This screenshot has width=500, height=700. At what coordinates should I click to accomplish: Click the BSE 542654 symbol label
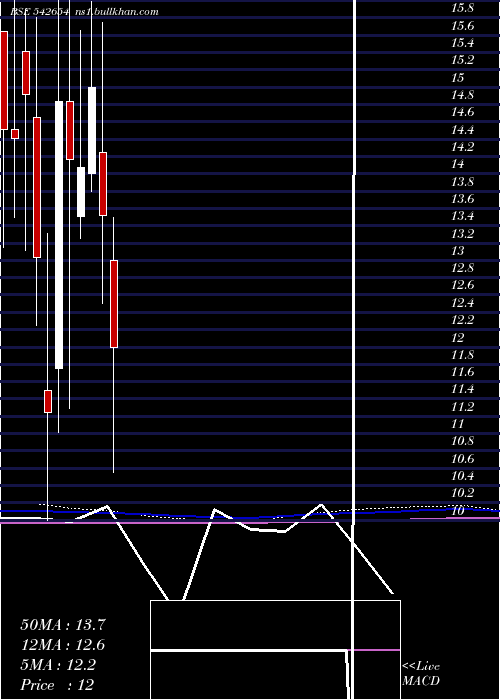(x=40, y=12)
